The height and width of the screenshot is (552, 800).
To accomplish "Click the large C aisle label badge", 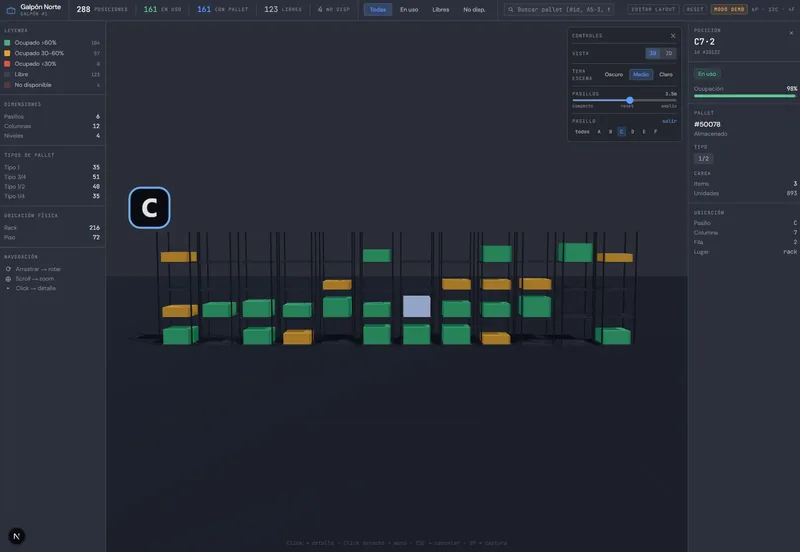I will [x=149, y=208].
